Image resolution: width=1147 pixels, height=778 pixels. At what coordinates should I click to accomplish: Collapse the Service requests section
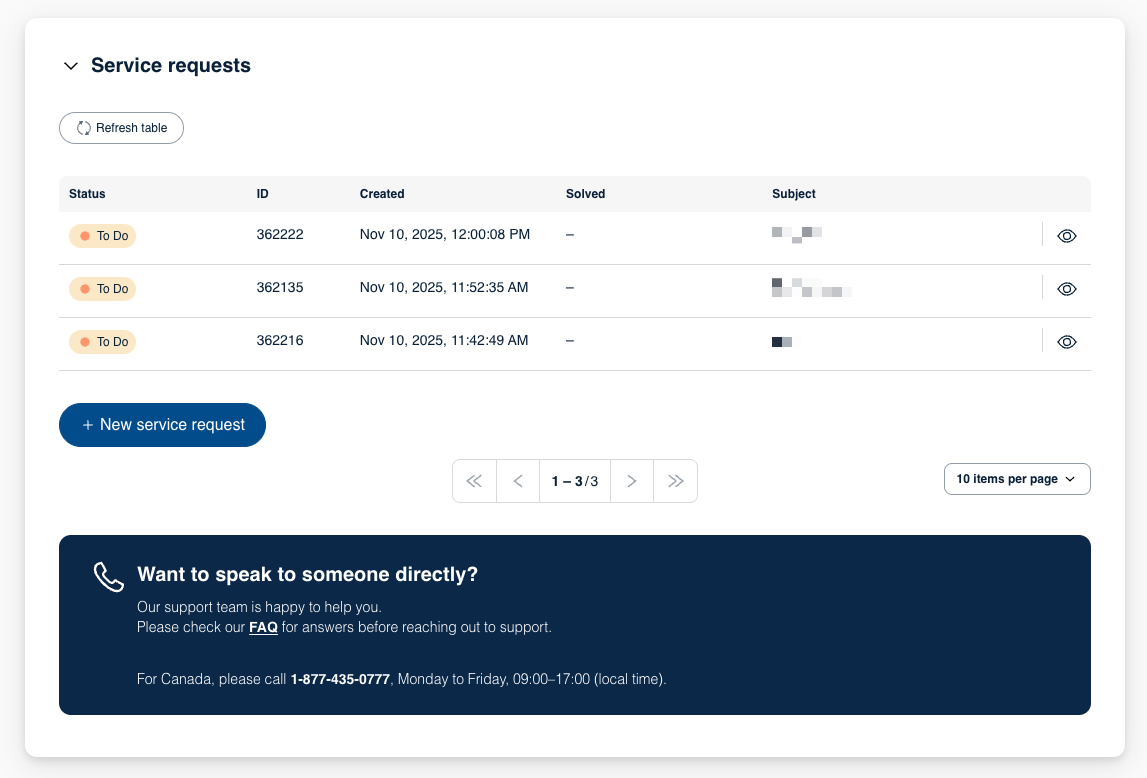click(70, 65)
